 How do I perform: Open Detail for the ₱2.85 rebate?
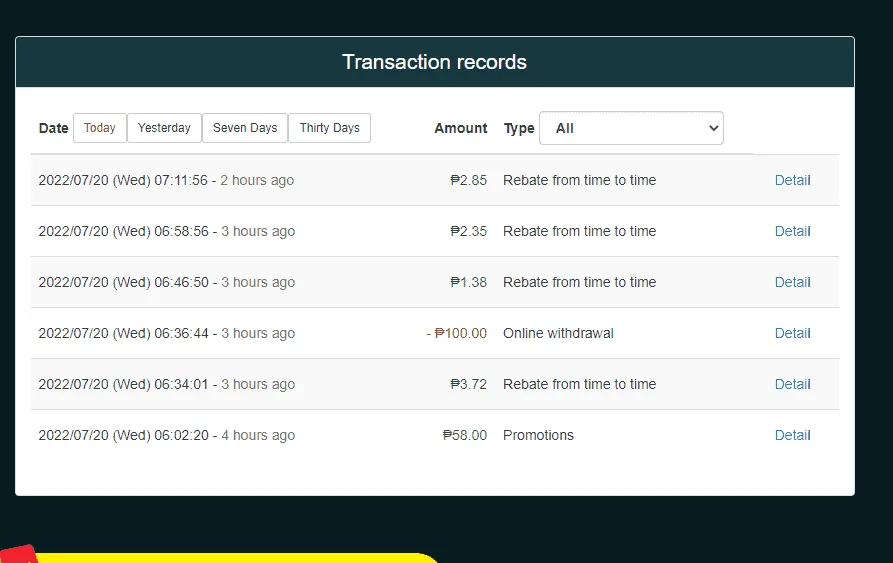[x=792, y=180]
